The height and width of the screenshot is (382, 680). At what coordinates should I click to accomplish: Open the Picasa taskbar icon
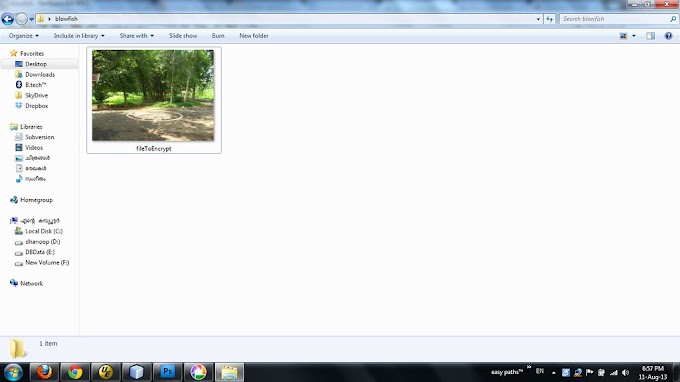(198, 372)
